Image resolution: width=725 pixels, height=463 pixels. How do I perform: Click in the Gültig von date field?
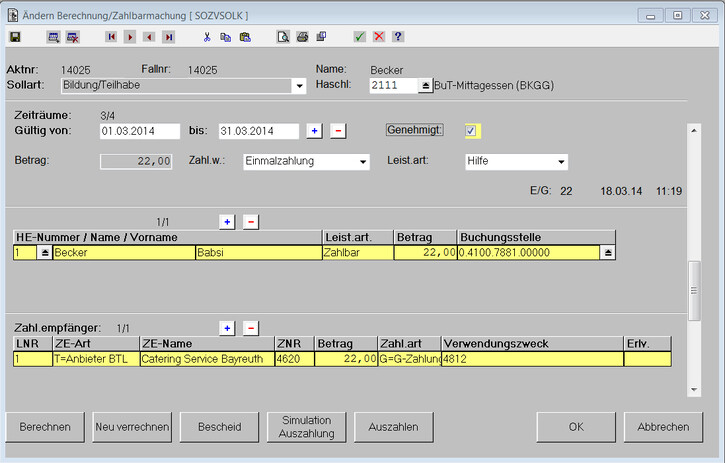tap(139, 131)
